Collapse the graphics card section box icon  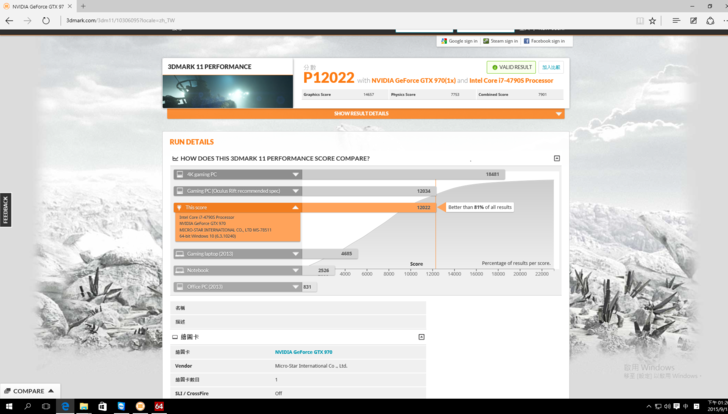point(421,337)
